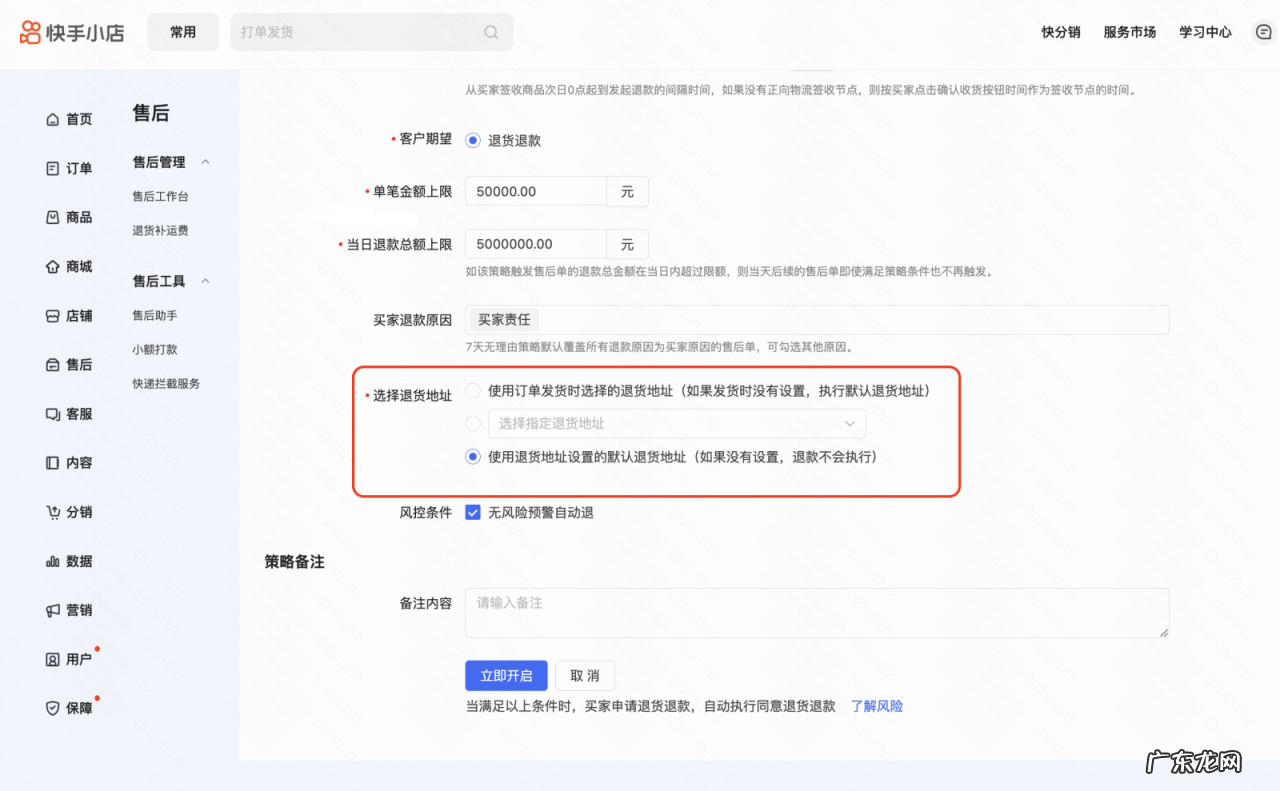Click the 立即开启 button
The height and width of the screenshot is (791, 1280).
tap(506, 676)
